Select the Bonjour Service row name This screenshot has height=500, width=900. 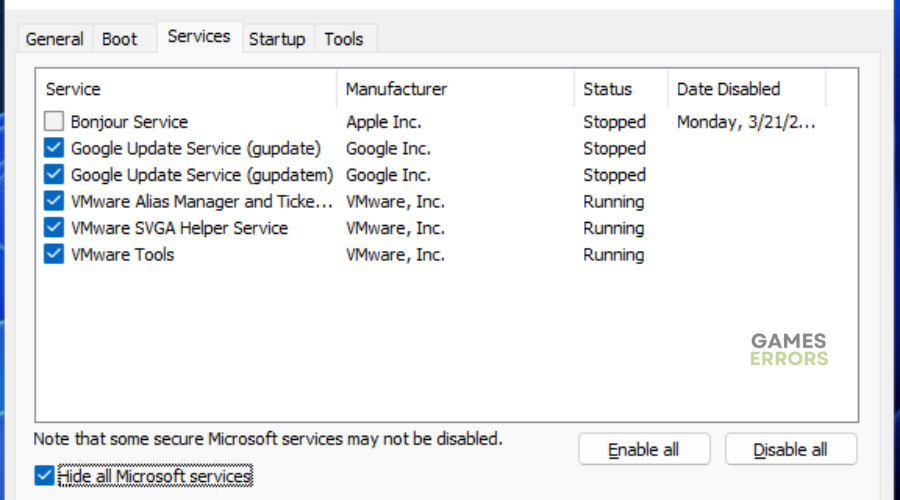129,122
